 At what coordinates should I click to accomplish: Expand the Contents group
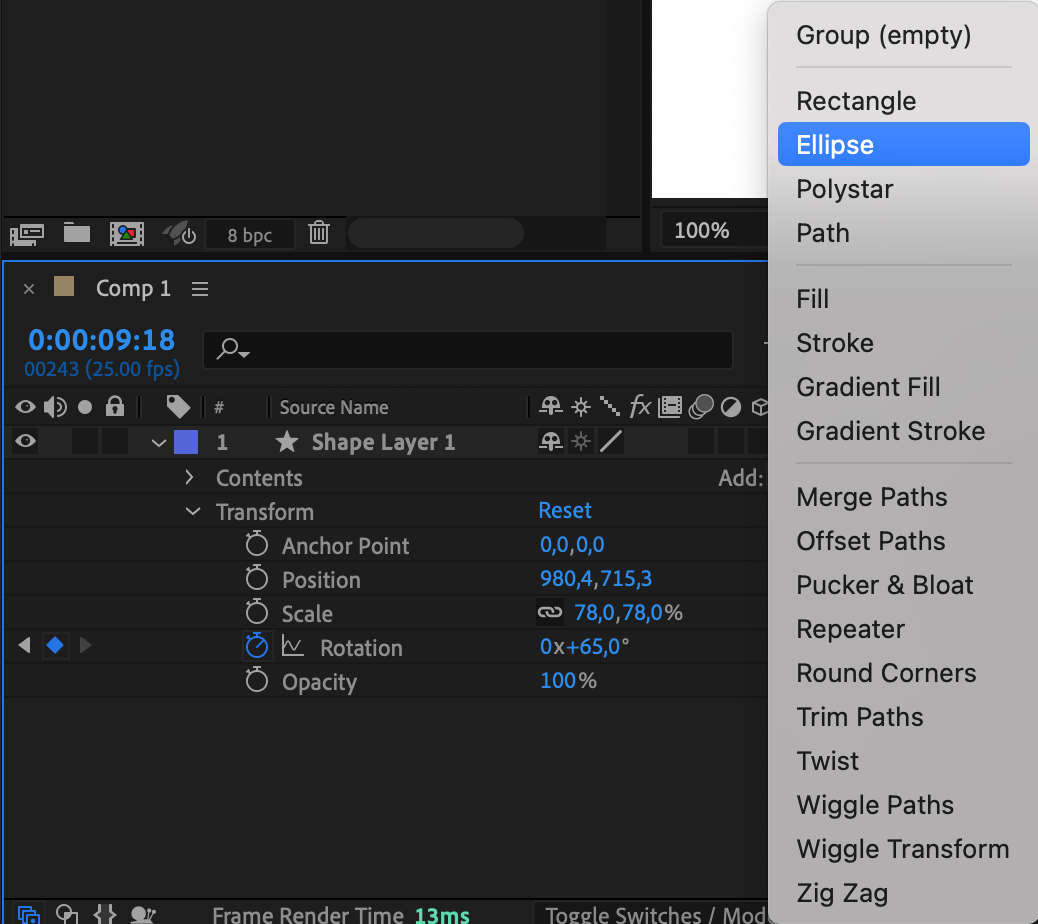[190, 478]
